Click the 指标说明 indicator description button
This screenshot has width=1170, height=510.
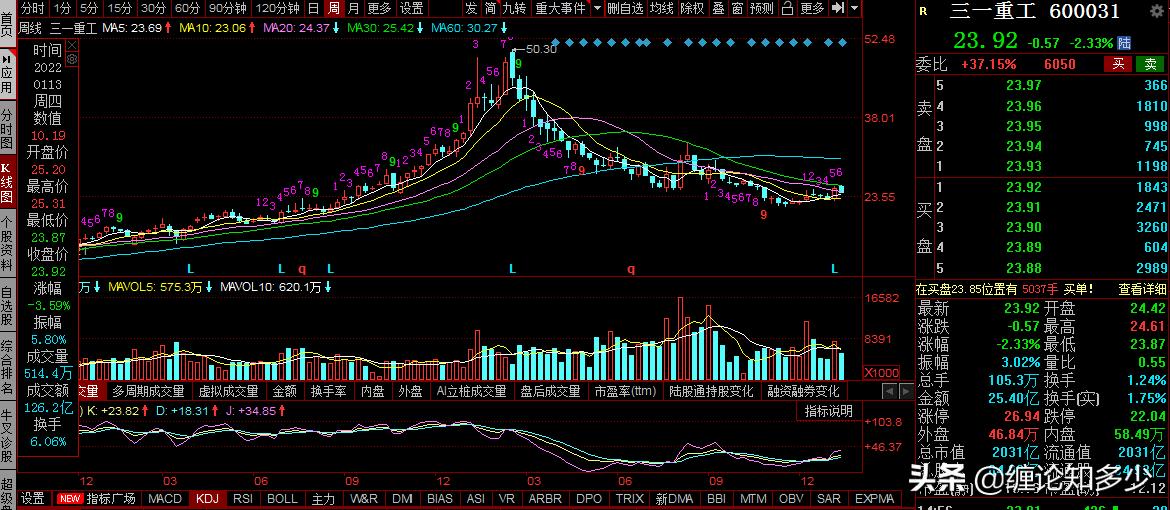(x=829, y=411)
